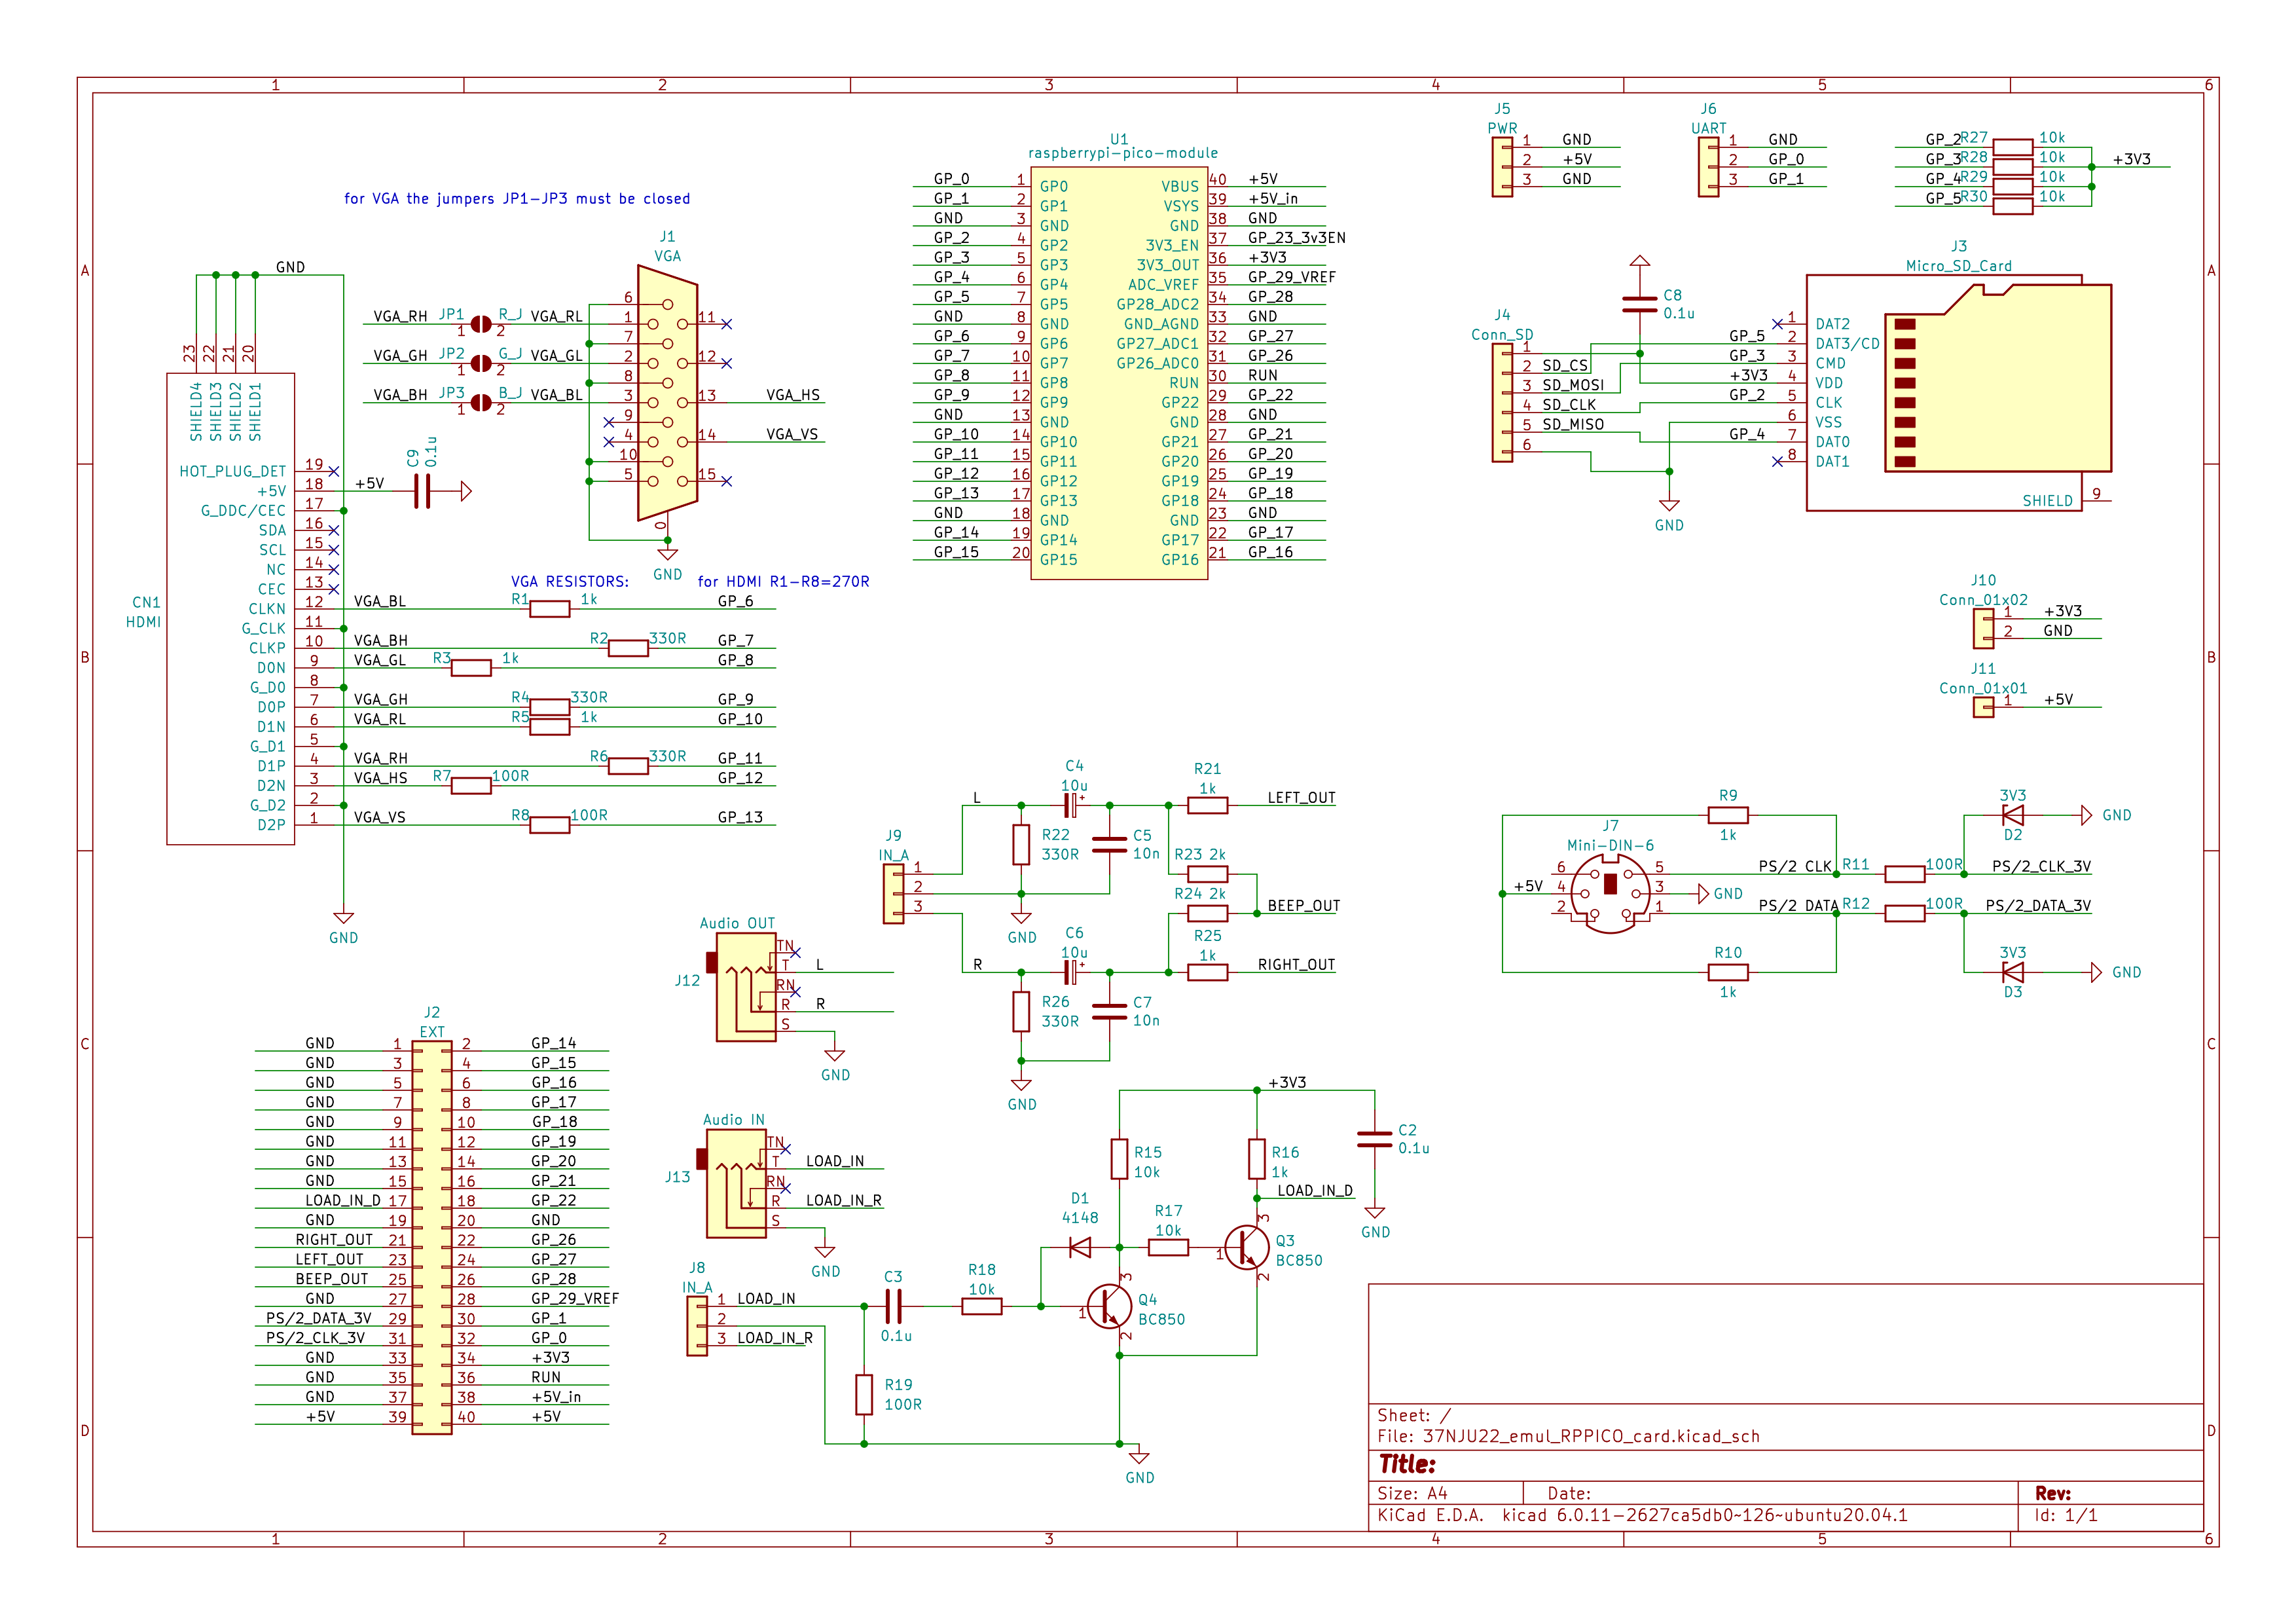Click the J2 EXT header symbol
This screenshot has width=2296, height=1624.
point(432,1237)
